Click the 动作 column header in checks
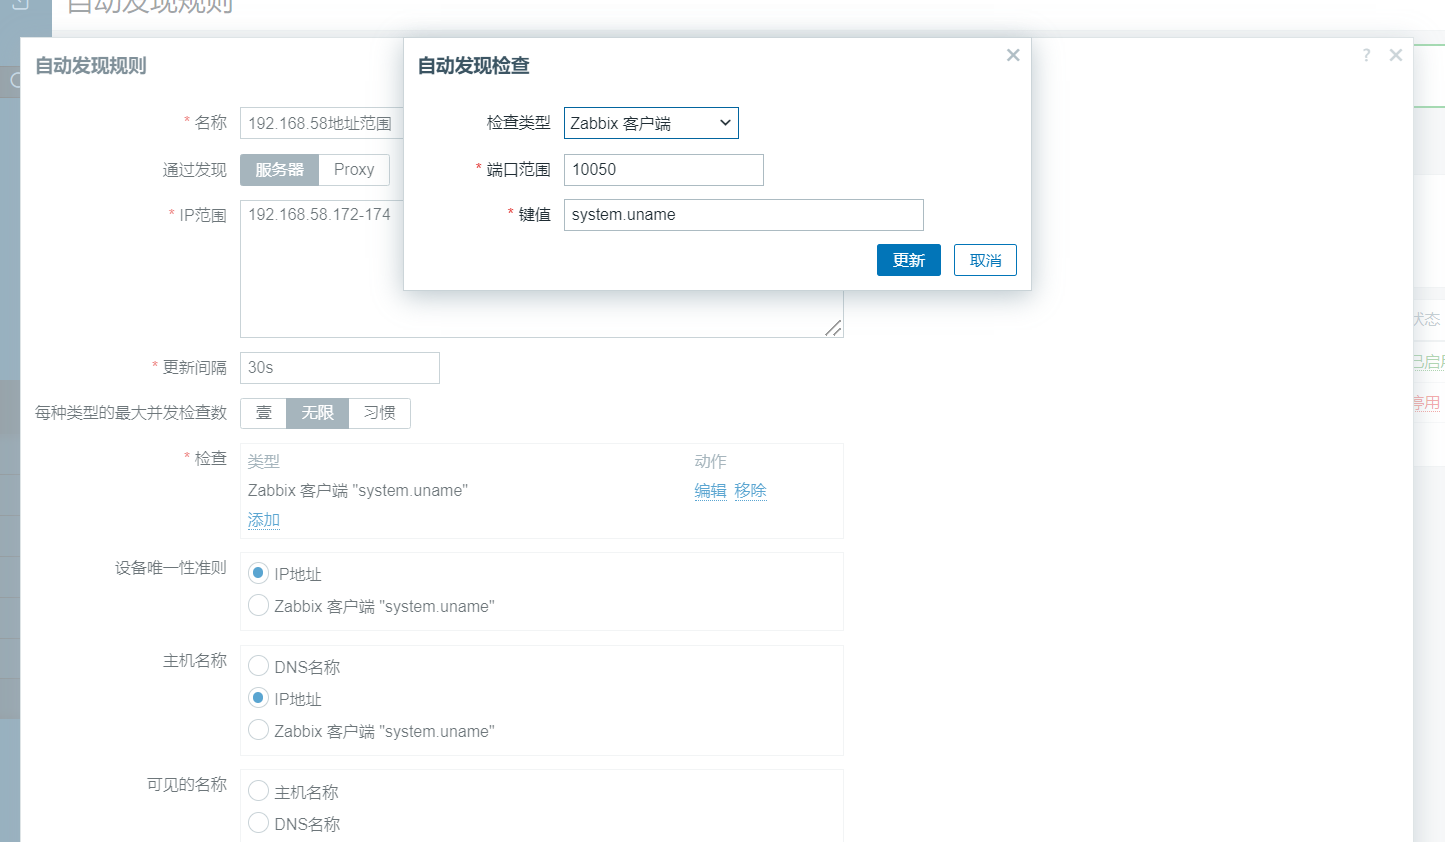 click(711, 461)
